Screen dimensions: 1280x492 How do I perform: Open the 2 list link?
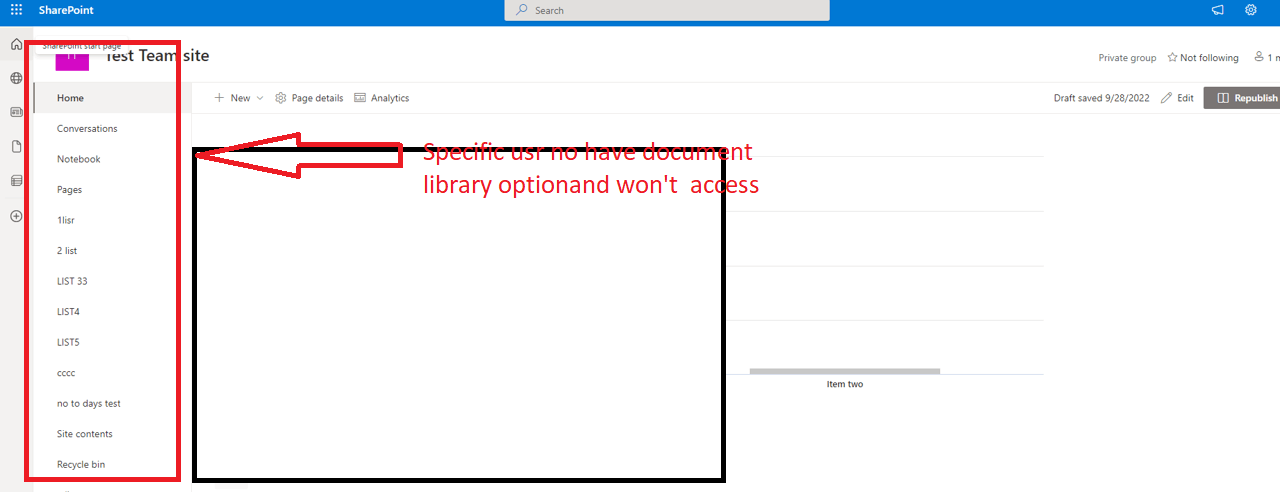pos(67,251)
